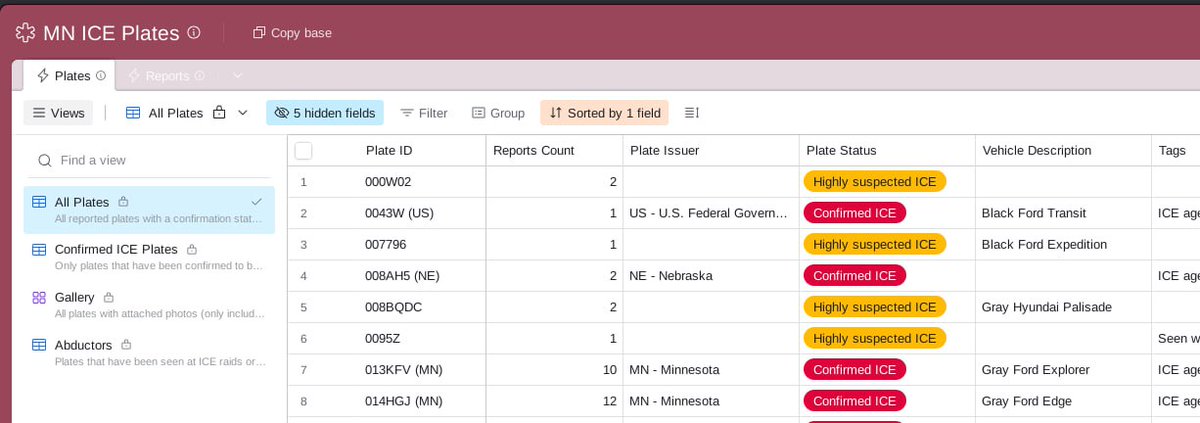
Task: Click lock icon beside All Plates sidebar view
Action: (x=123, y=202)
